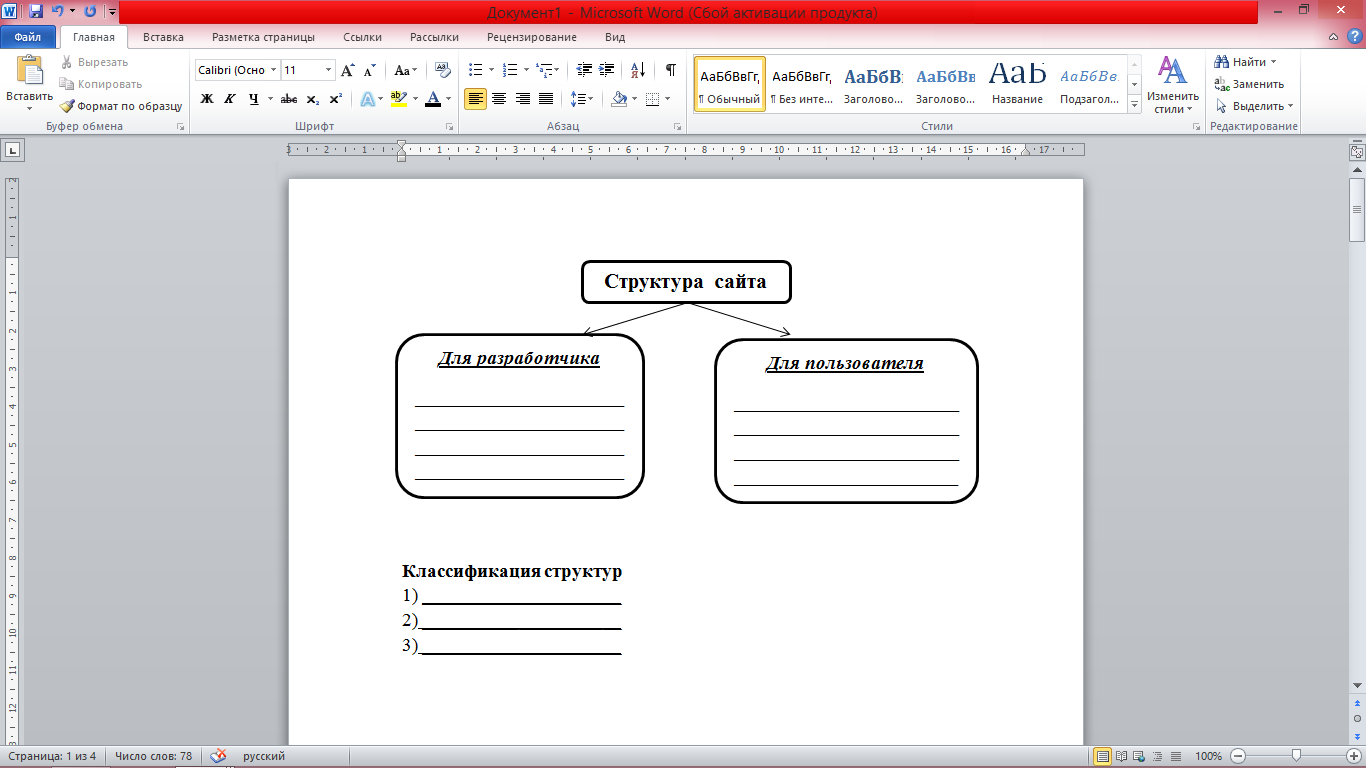Apply subscript formatting

[x=312, y=99]
